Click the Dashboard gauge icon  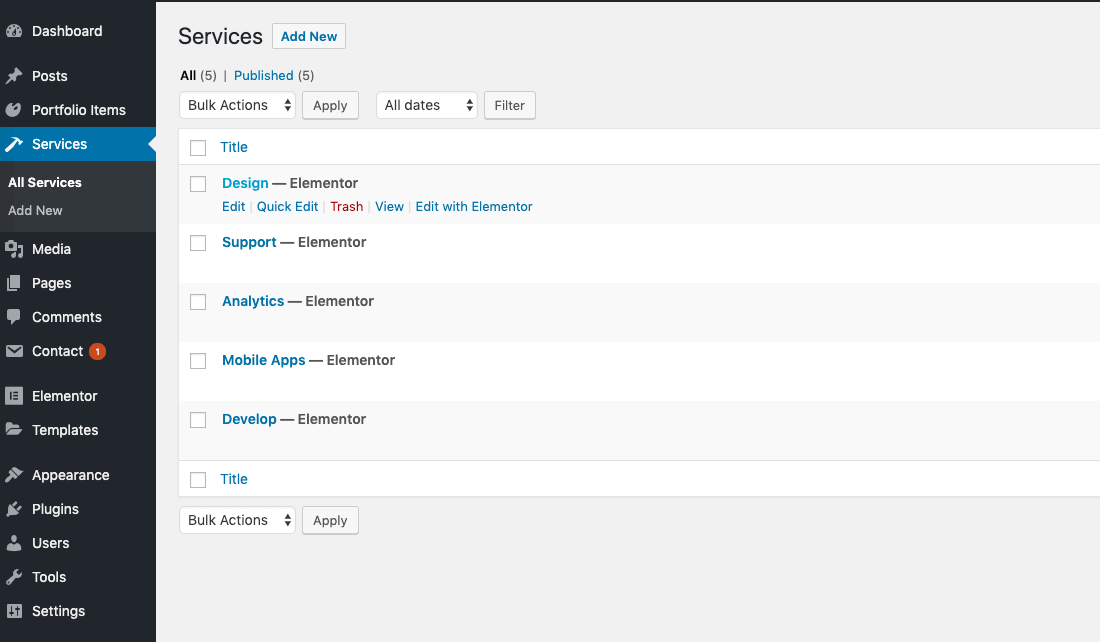coord(14,31)
